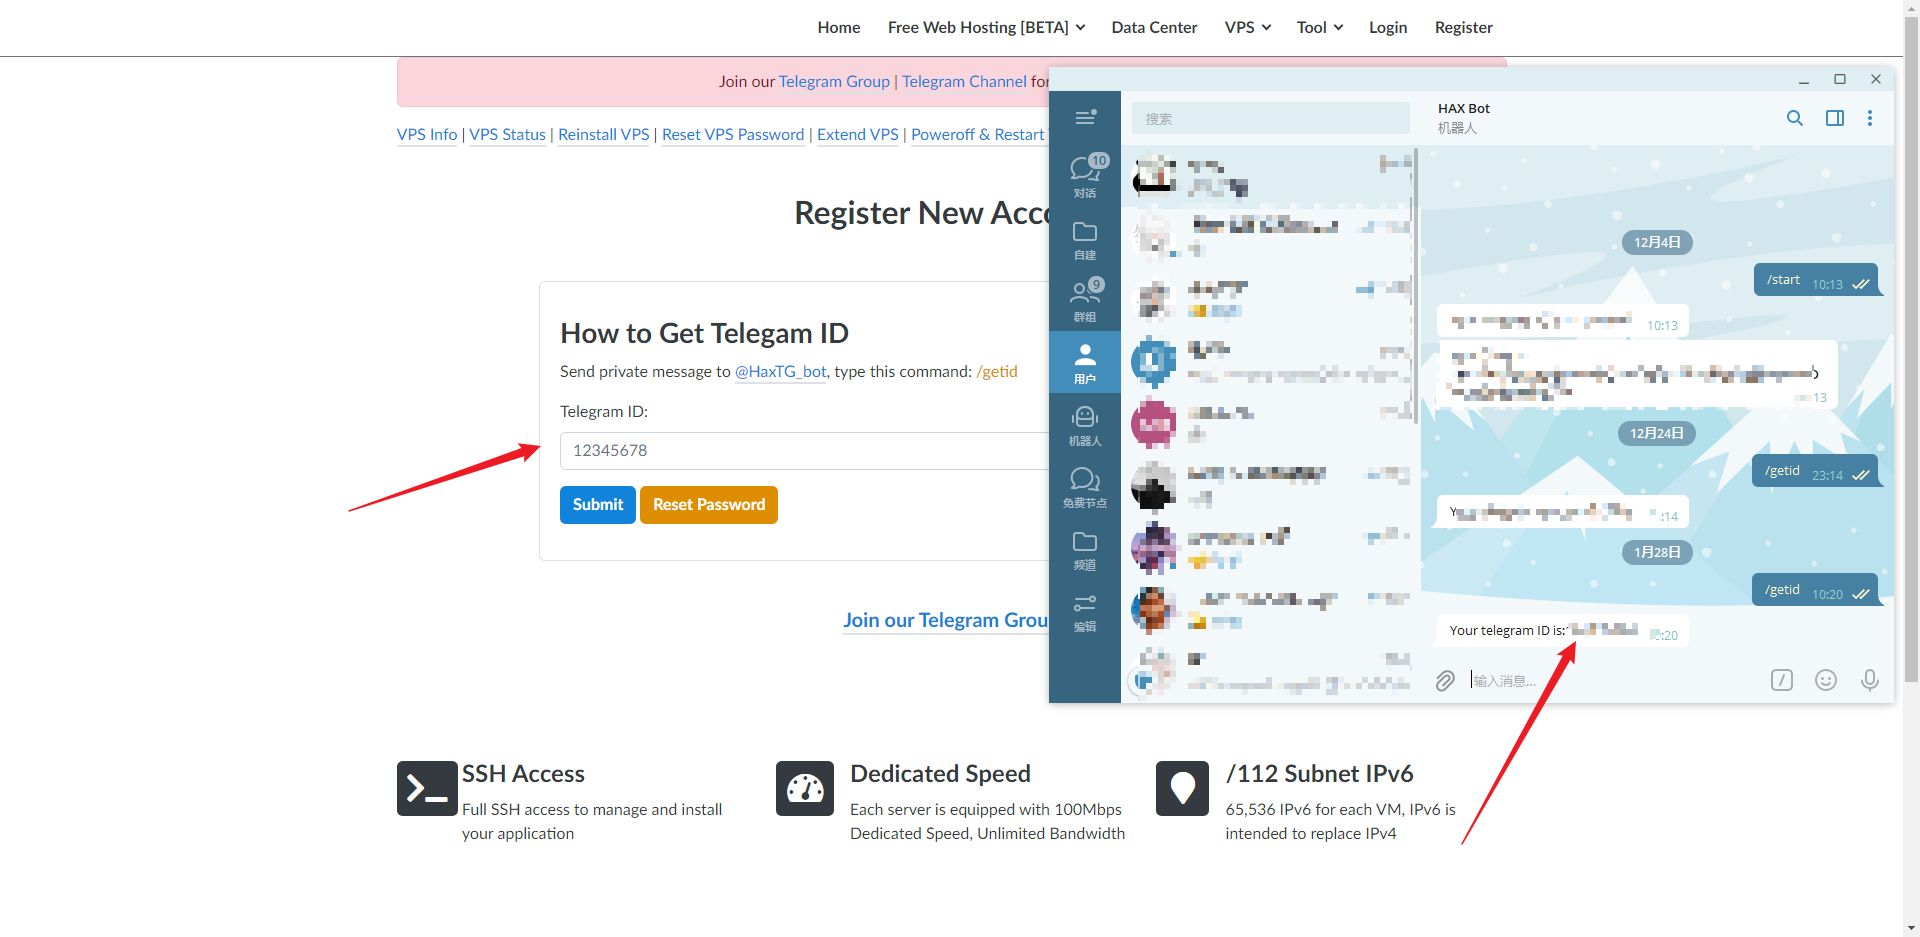Open the emoji picker in Telegram
The height and width of the screenshot is (937, 1920).
(1826, 680)
